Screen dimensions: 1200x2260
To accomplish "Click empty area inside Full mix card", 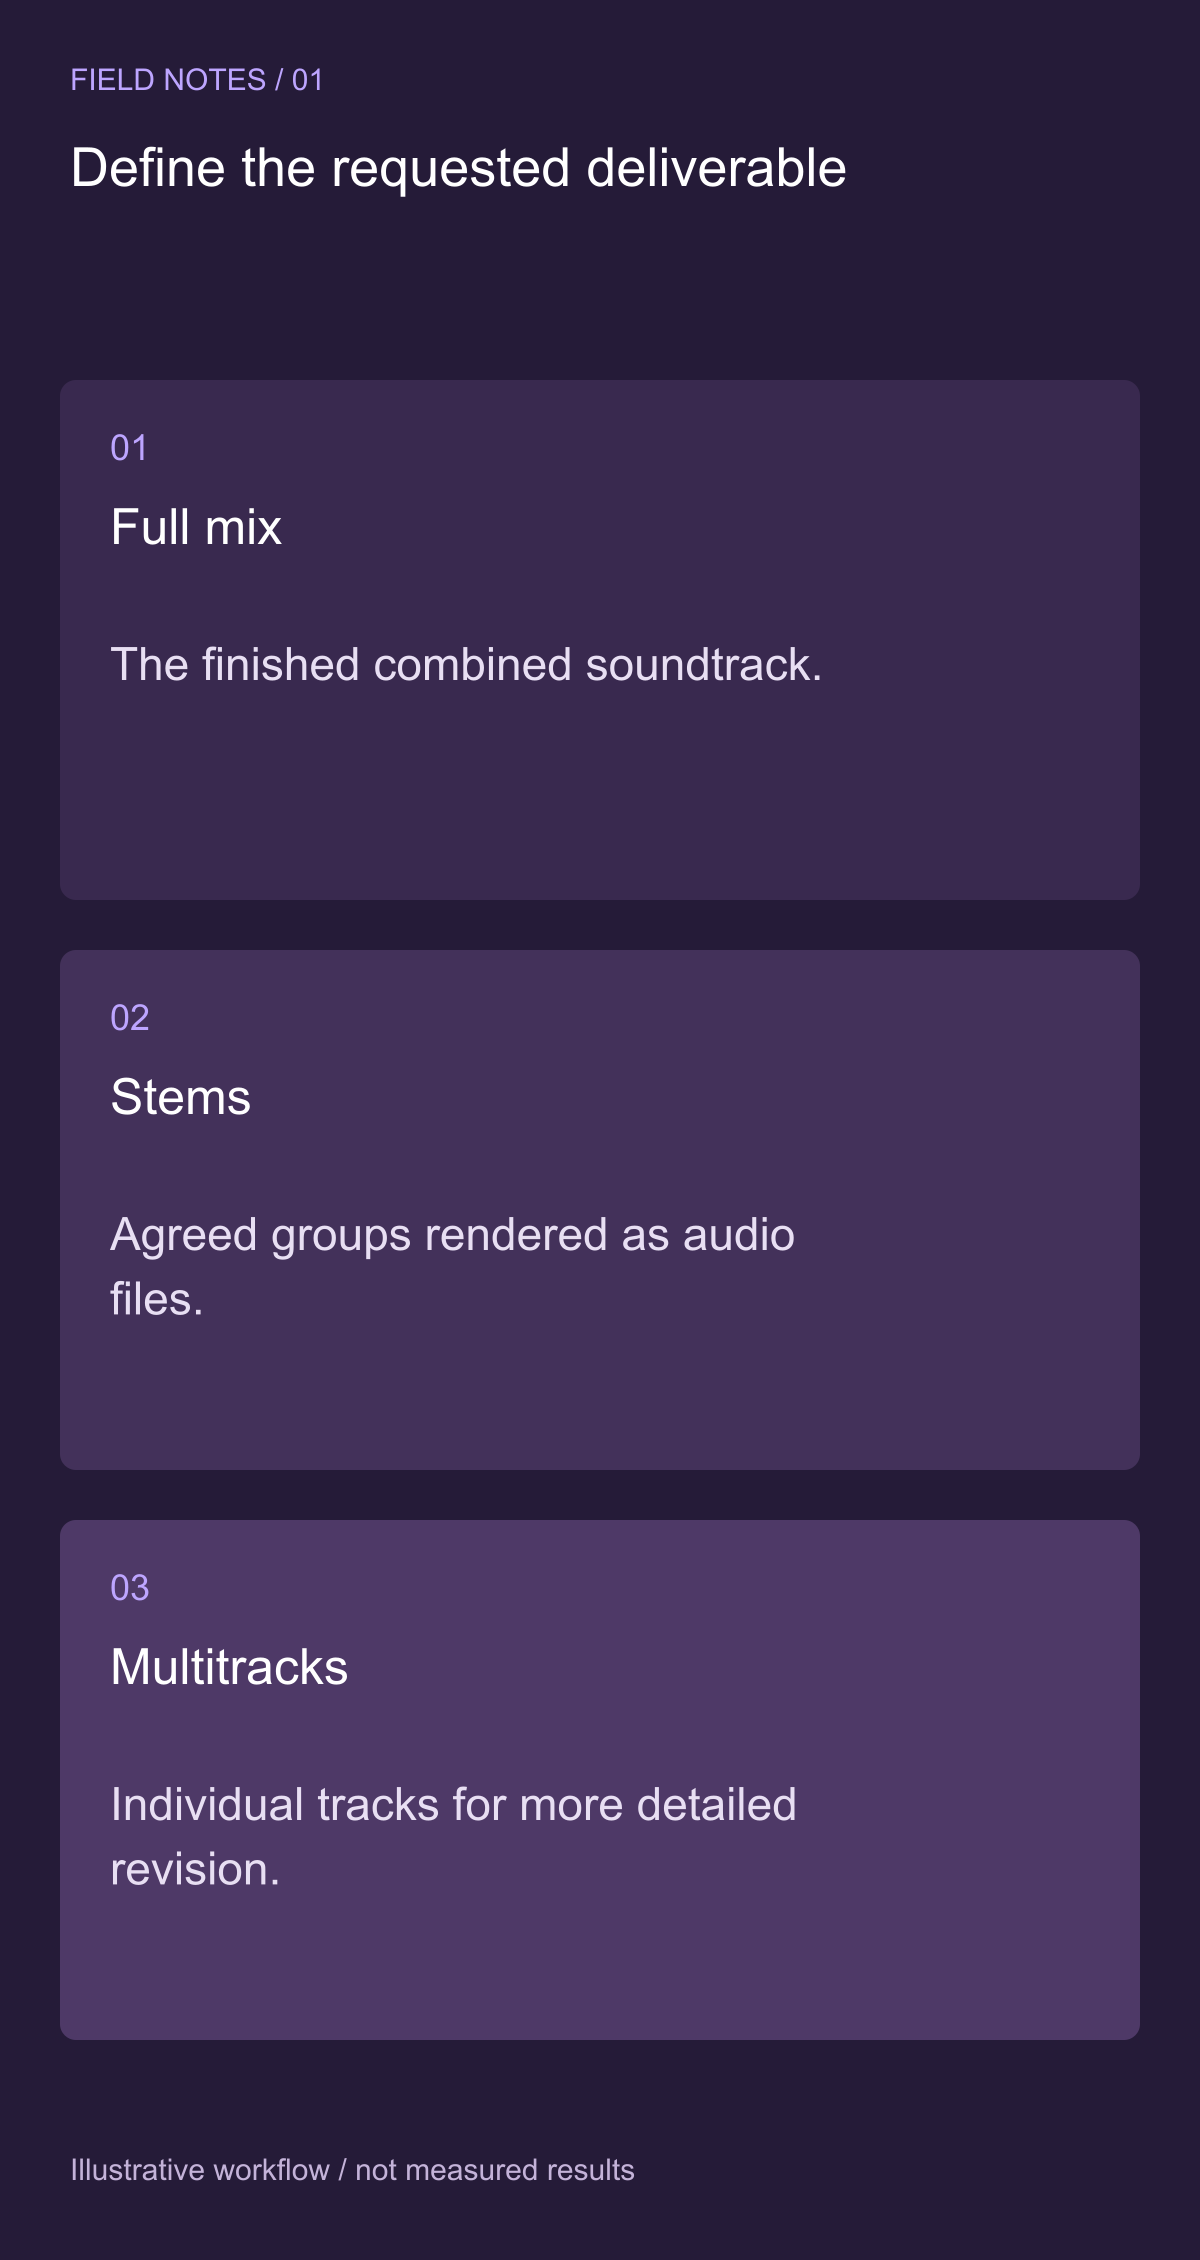I will pyautogui.click(x=600, y=800).
